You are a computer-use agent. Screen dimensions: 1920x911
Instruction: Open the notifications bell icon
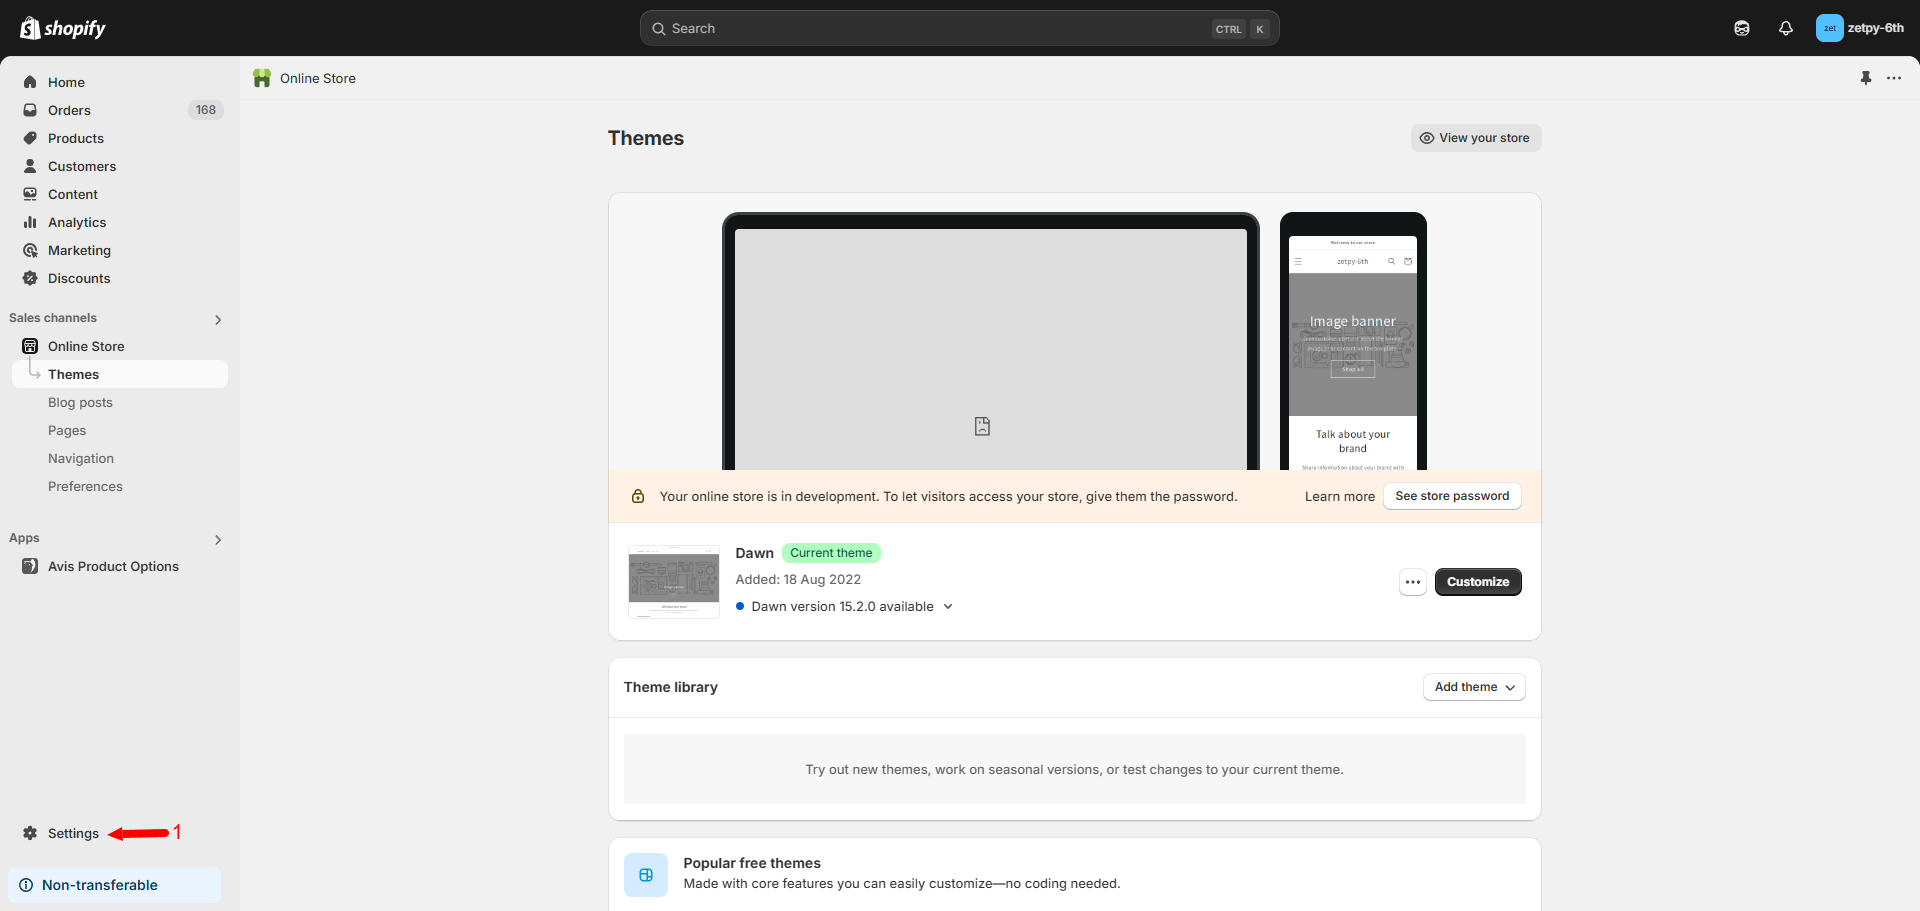tap(1786, 28)
